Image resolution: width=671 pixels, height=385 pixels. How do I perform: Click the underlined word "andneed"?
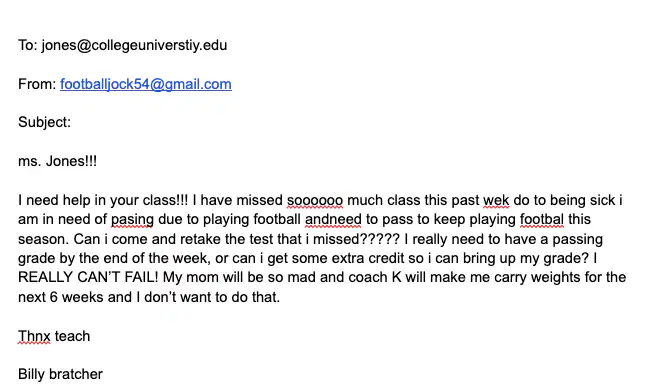333,219
